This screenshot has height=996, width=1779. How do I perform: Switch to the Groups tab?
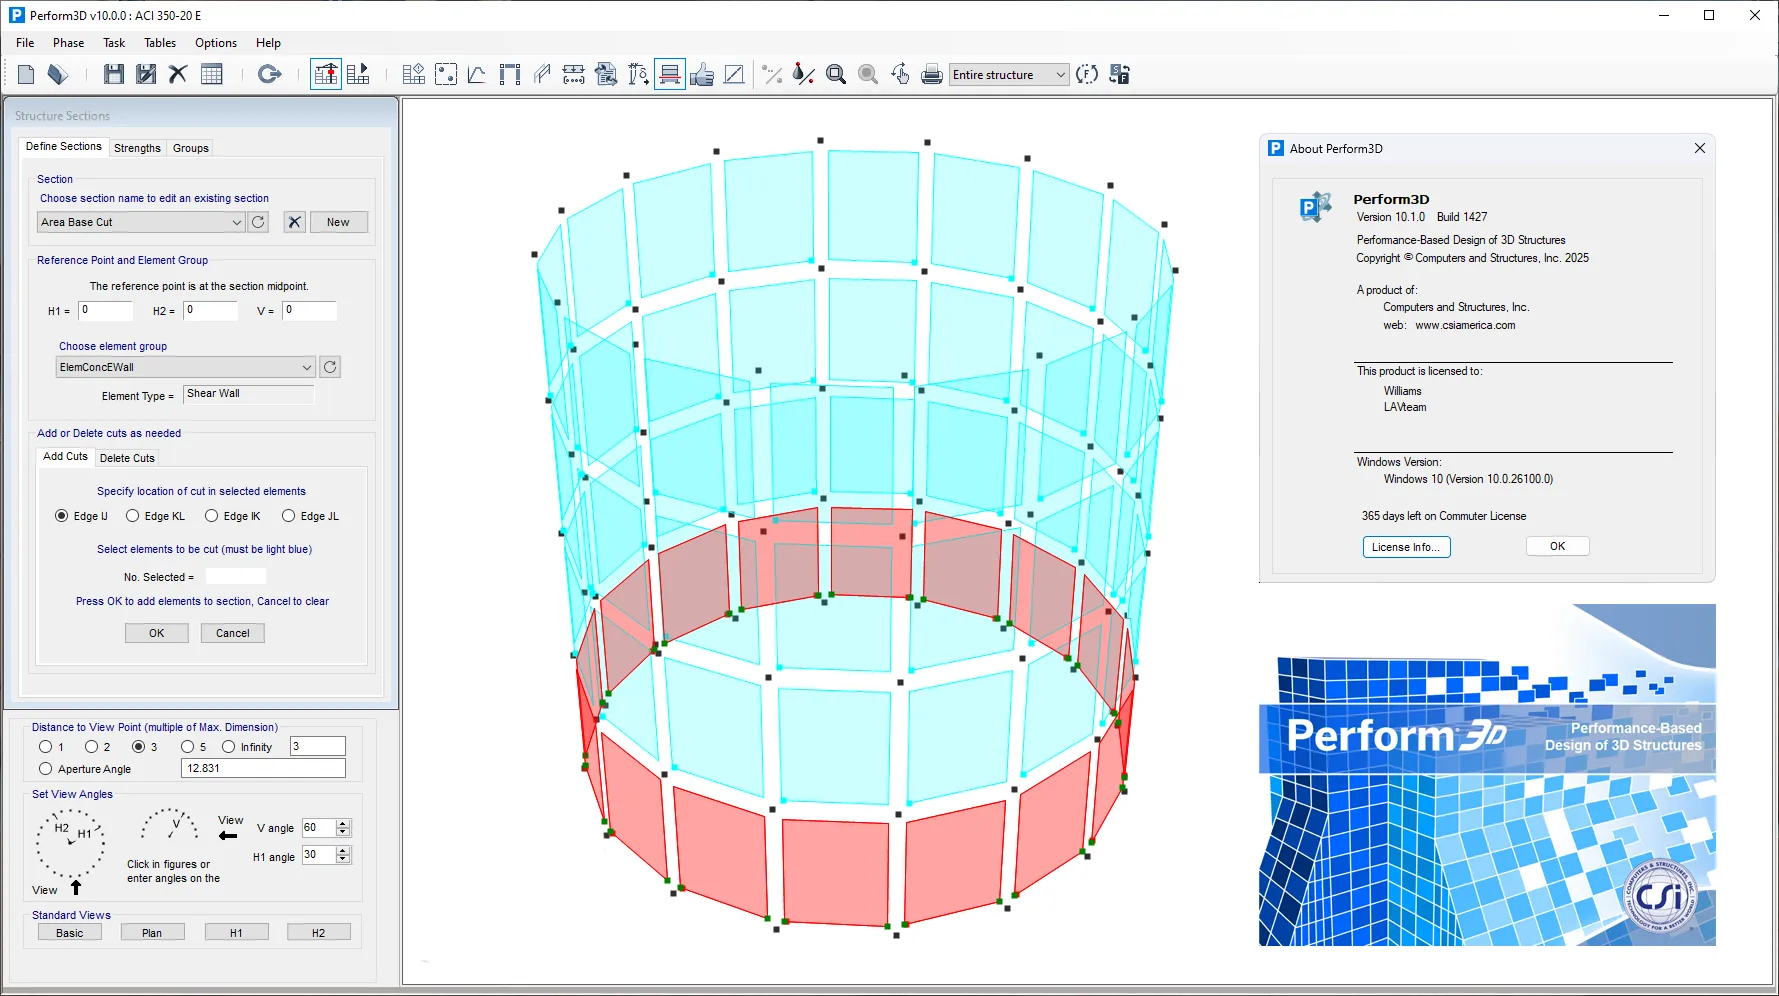point(190,148)
